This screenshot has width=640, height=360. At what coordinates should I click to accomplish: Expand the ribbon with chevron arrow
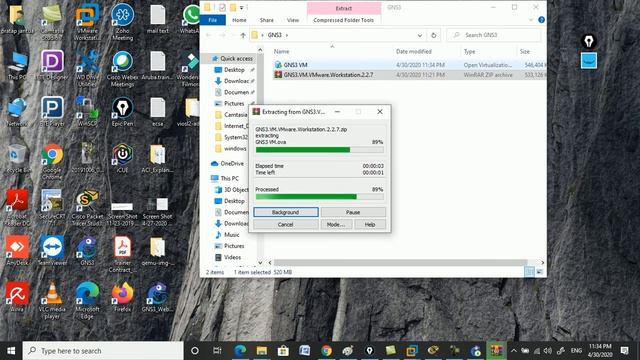(x=531, y=20)
